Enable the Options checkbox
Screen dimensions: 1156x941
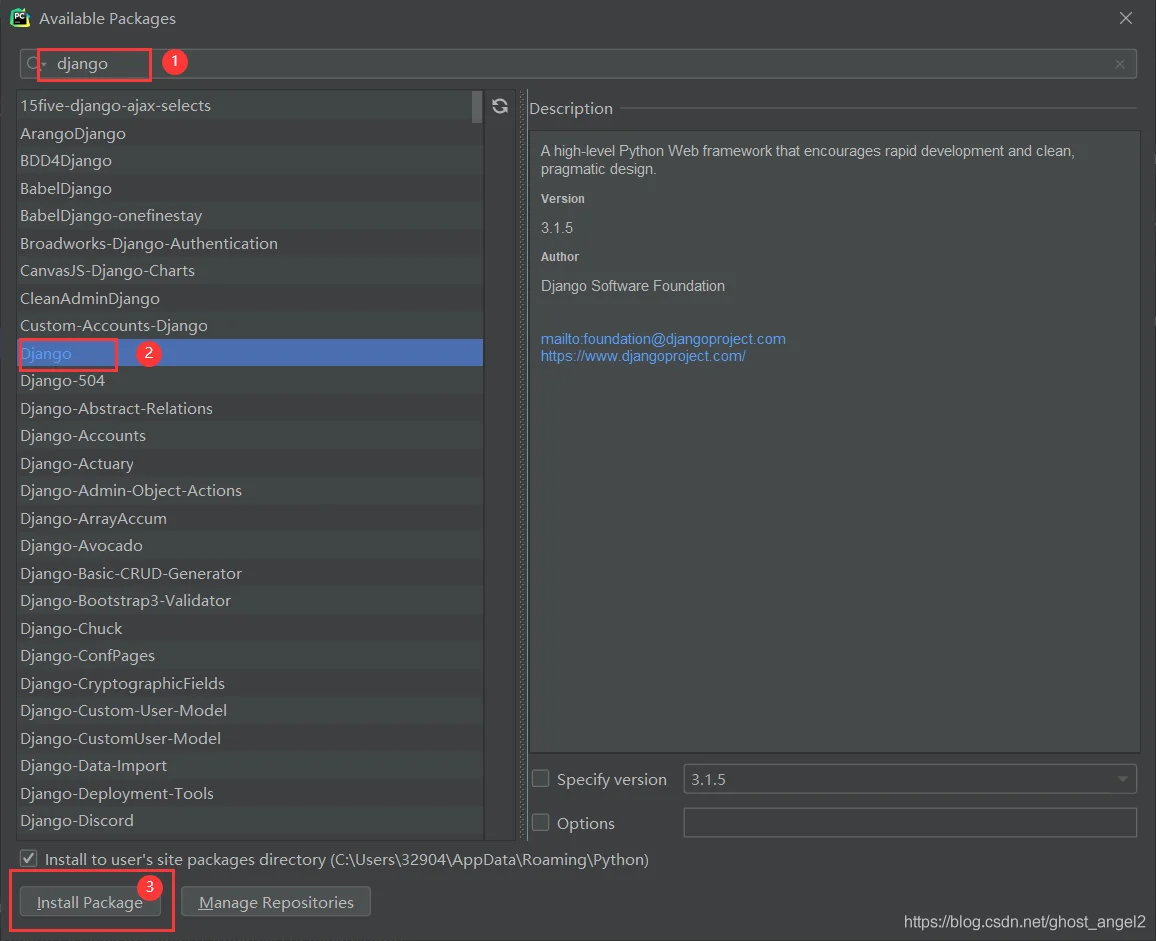(540, 822)
